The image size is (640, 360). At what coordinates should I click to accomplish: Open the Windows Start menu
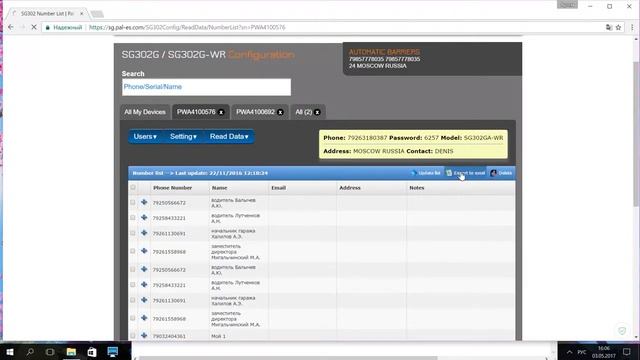coord(10,351)
